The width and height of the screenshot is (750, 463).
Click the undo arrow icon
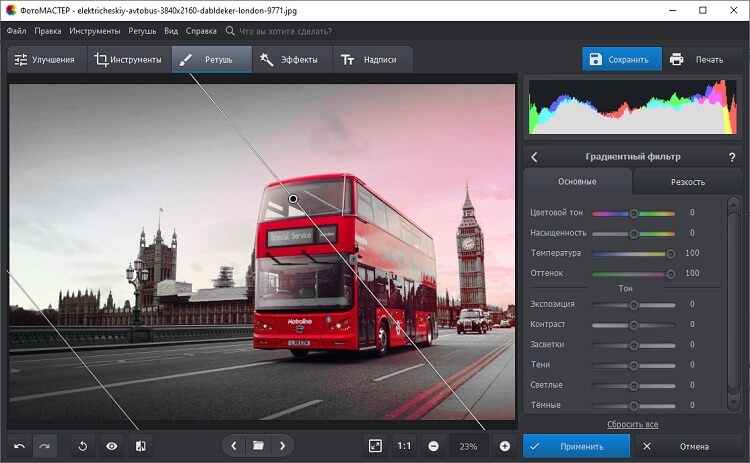tap(19, 446)
